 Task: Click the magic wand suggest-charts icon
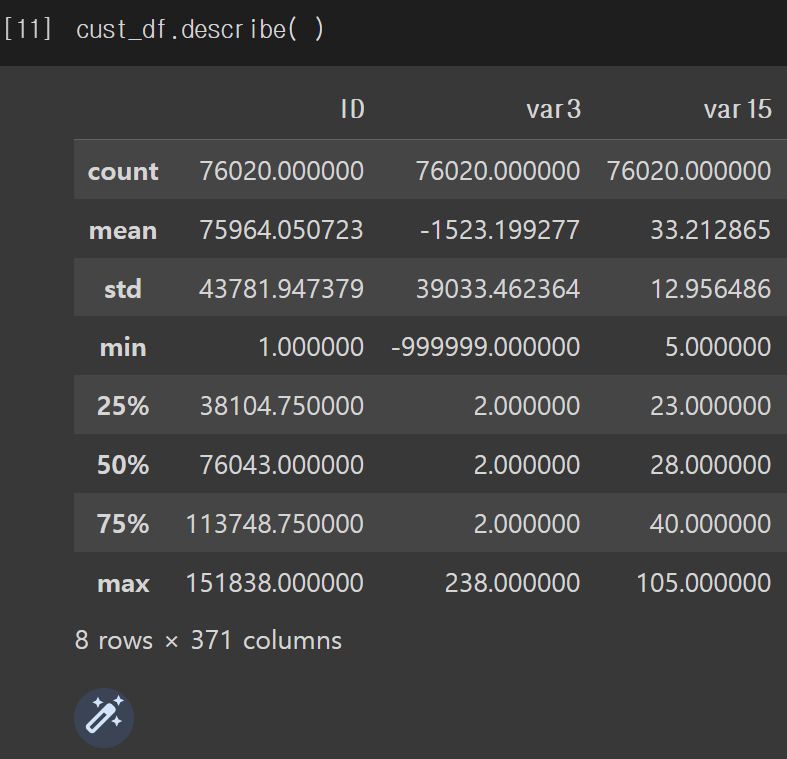(104, 717)
